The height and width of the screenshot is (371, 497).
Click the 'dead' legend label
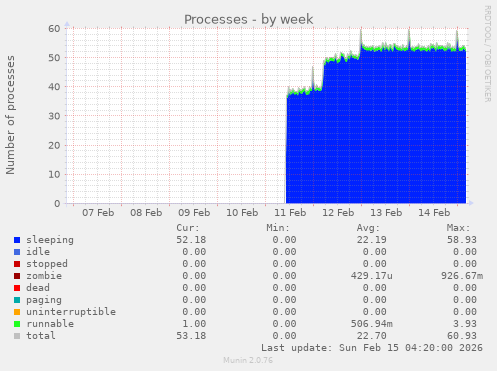(x=38, y=288)
